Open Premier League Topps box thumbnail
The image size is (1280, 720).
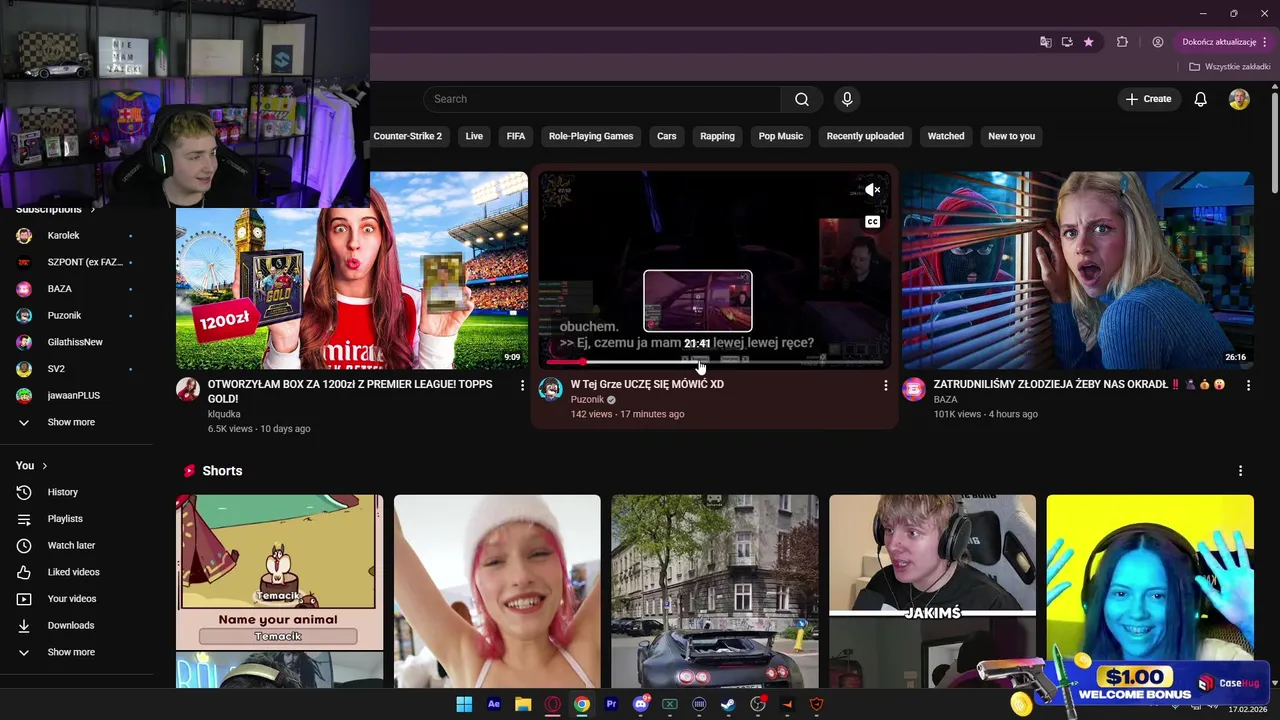[x=352, y=270]
